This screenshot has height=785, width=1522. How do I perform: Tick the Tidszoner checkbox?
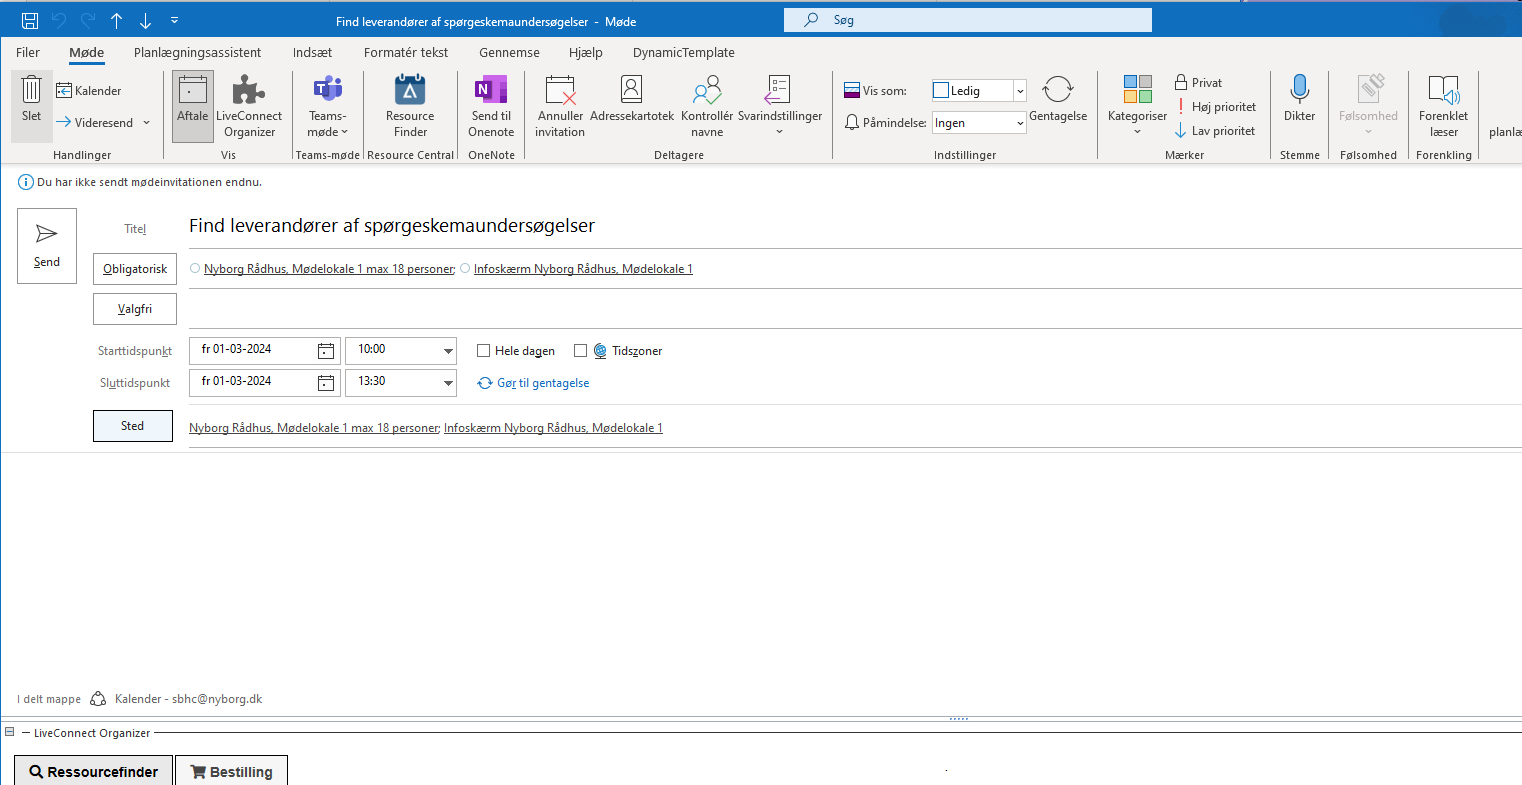pos(580,351)
